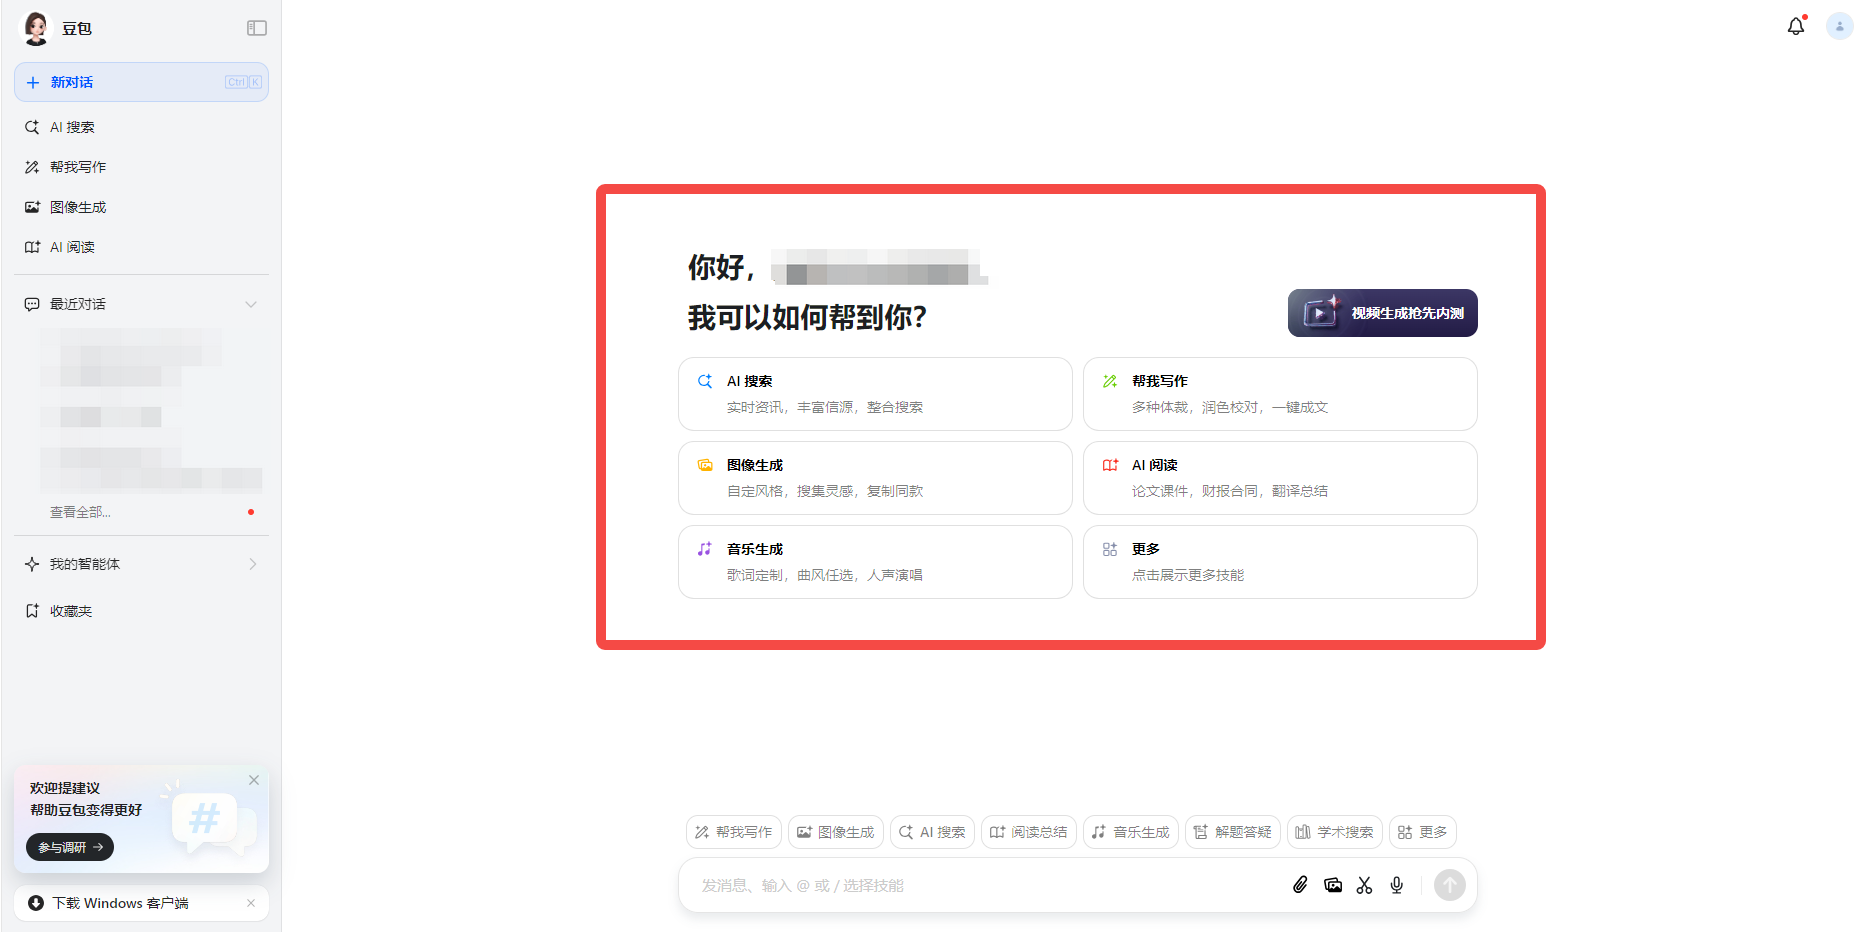Click the chat bubble icon beside 最近对话
This screenshot has height=932, width=1872.
pos(32,304)
